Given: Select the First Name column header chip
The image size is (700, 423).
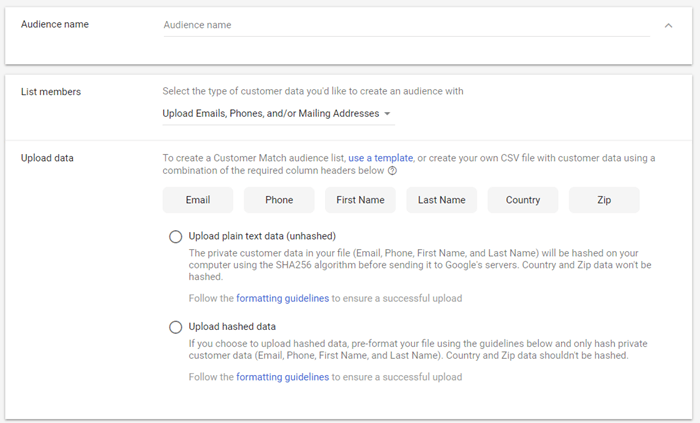Looking at the screenshot, I should [x=360, y=200].
